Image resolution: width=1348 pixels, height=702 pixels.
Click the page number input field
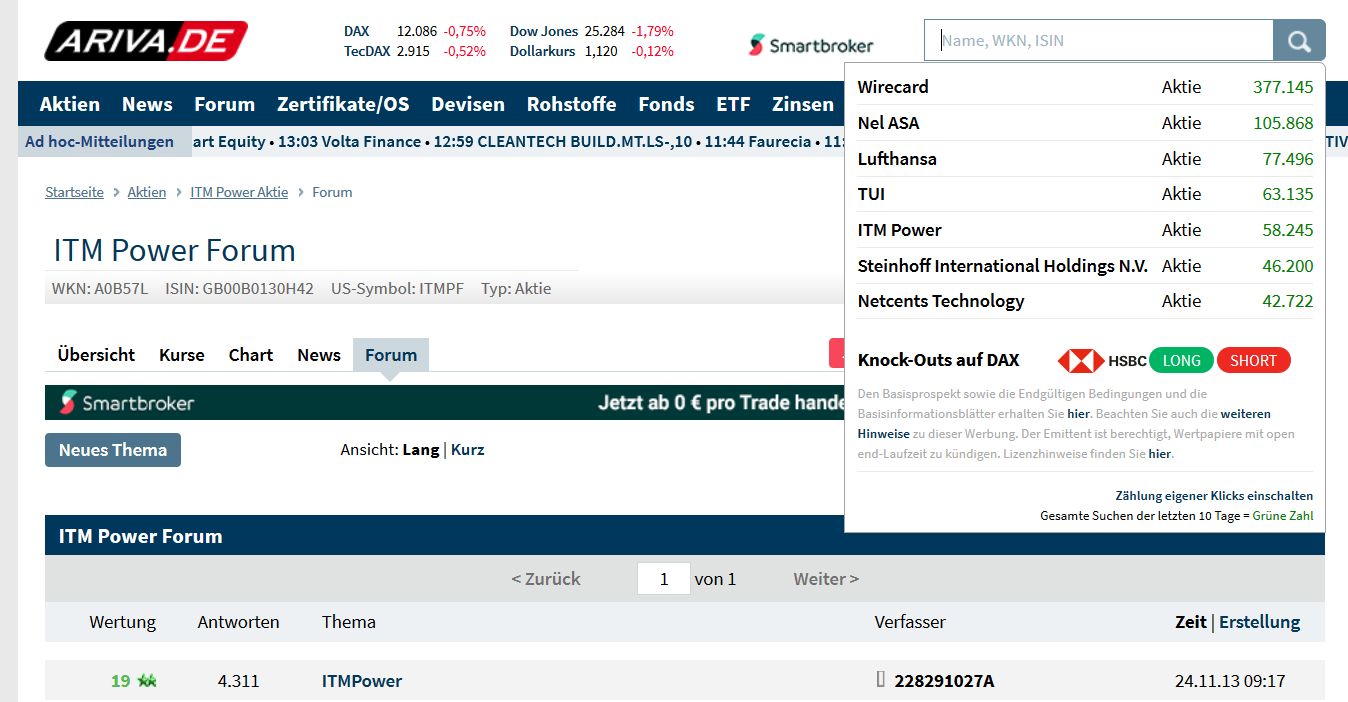[x=664, y=579]
